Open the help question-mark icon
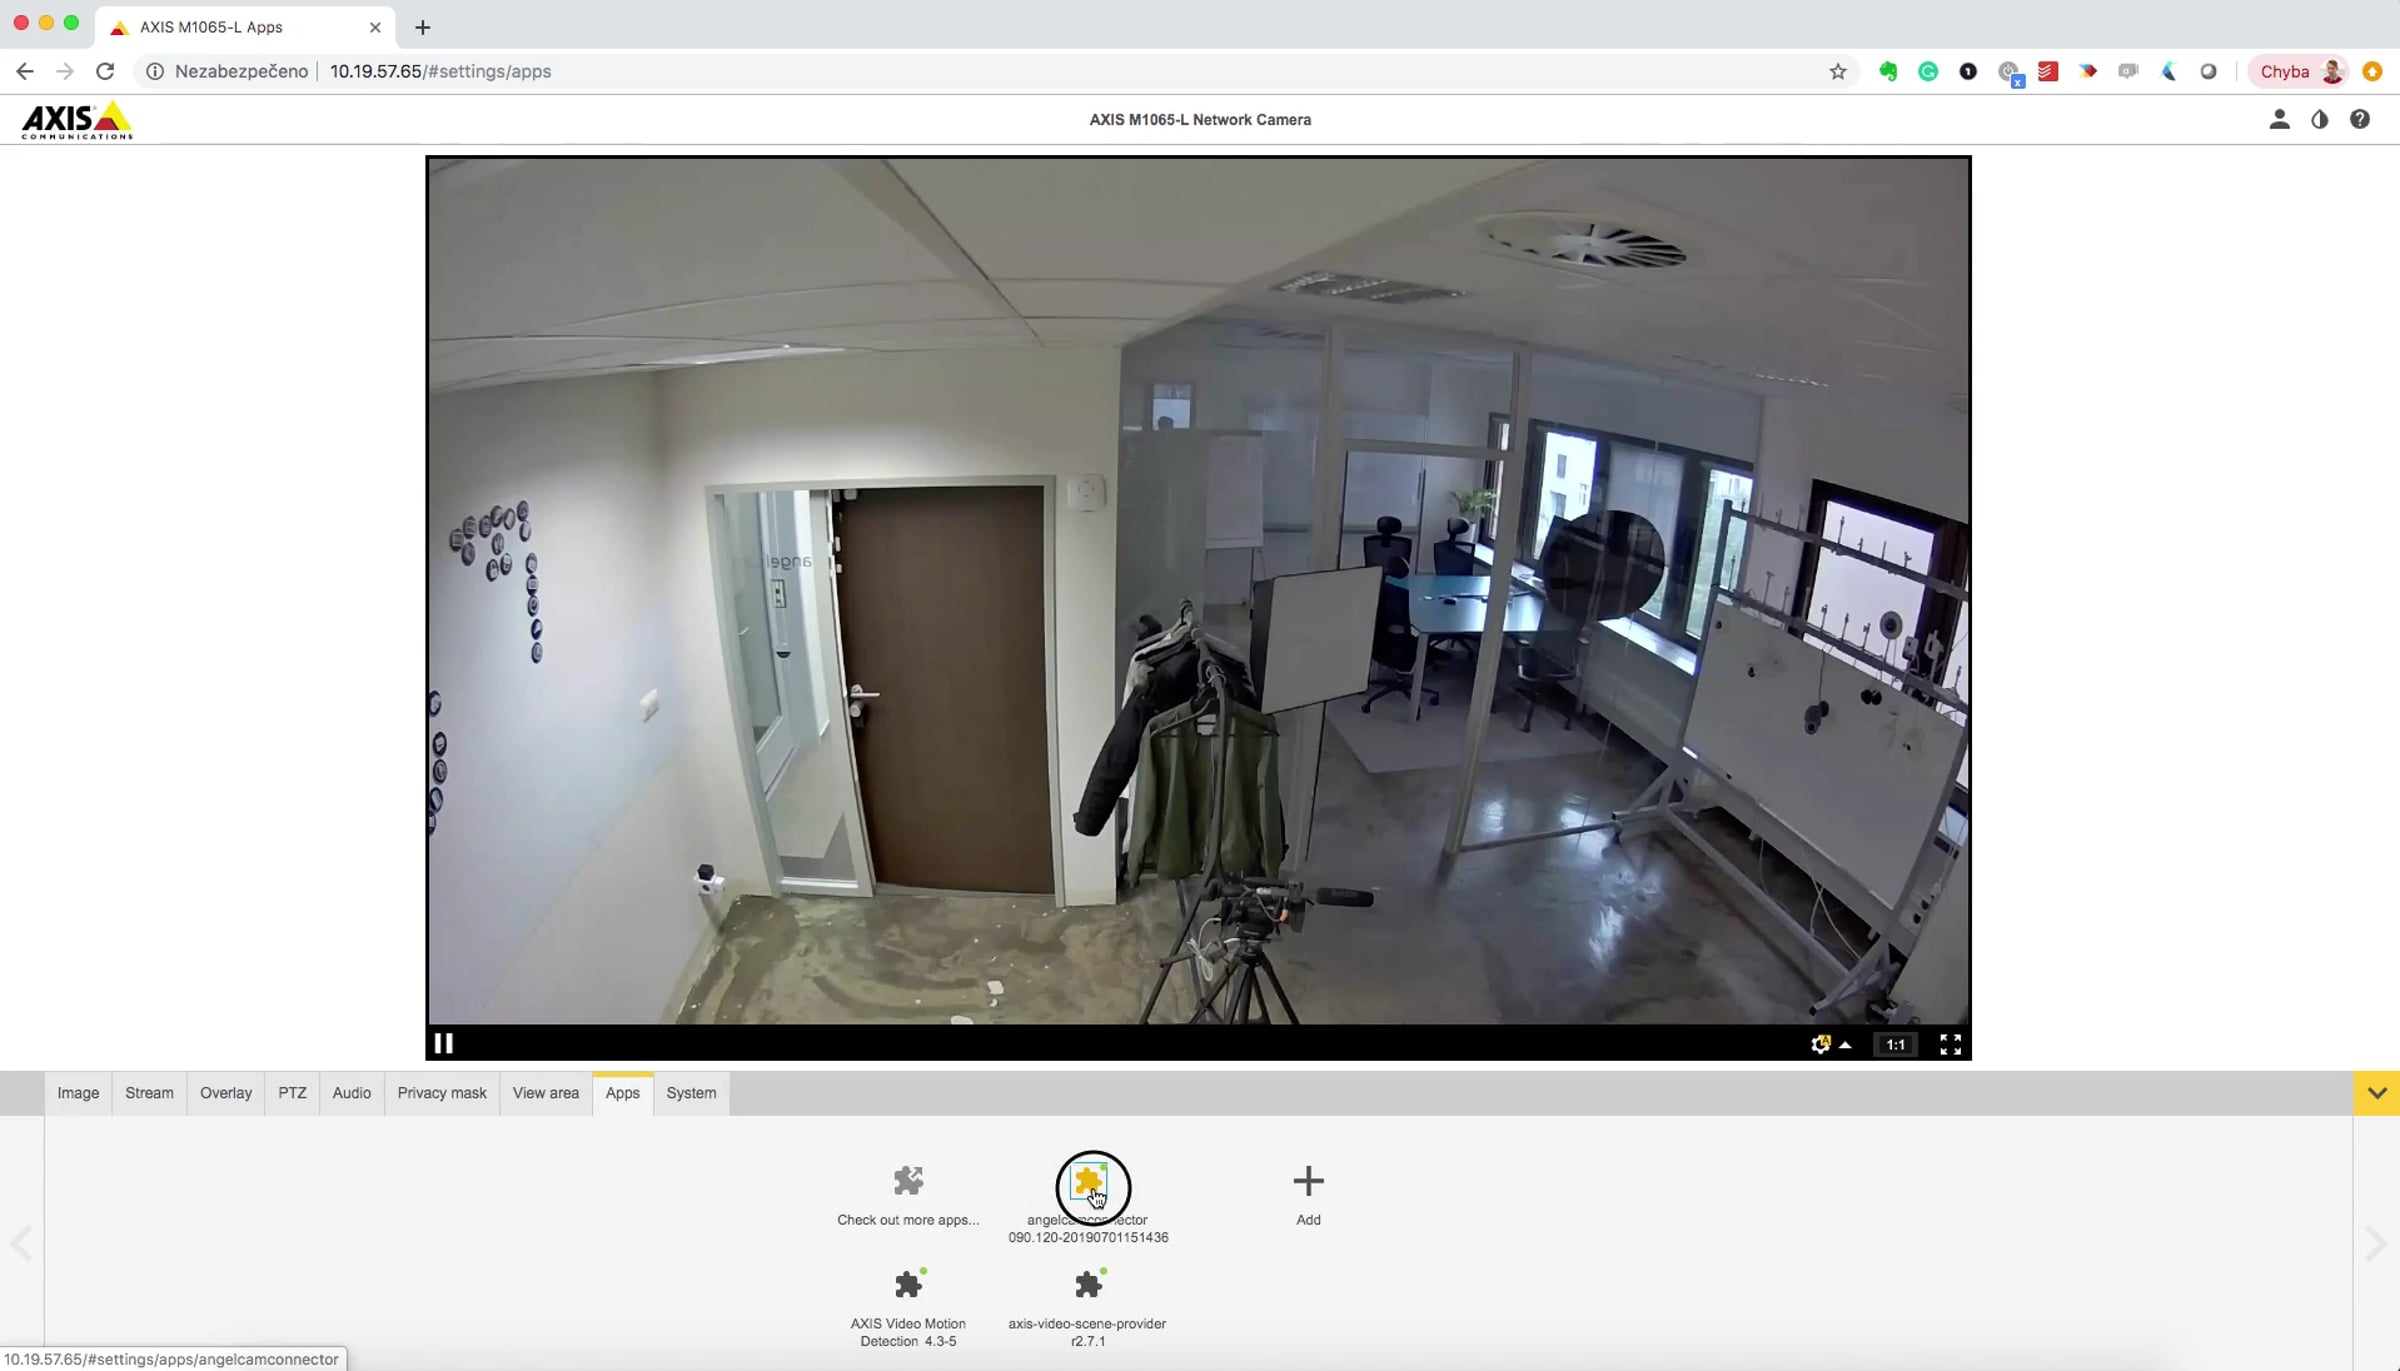This screenshot has width=2400, height=1371. (x=2360, y=119)
